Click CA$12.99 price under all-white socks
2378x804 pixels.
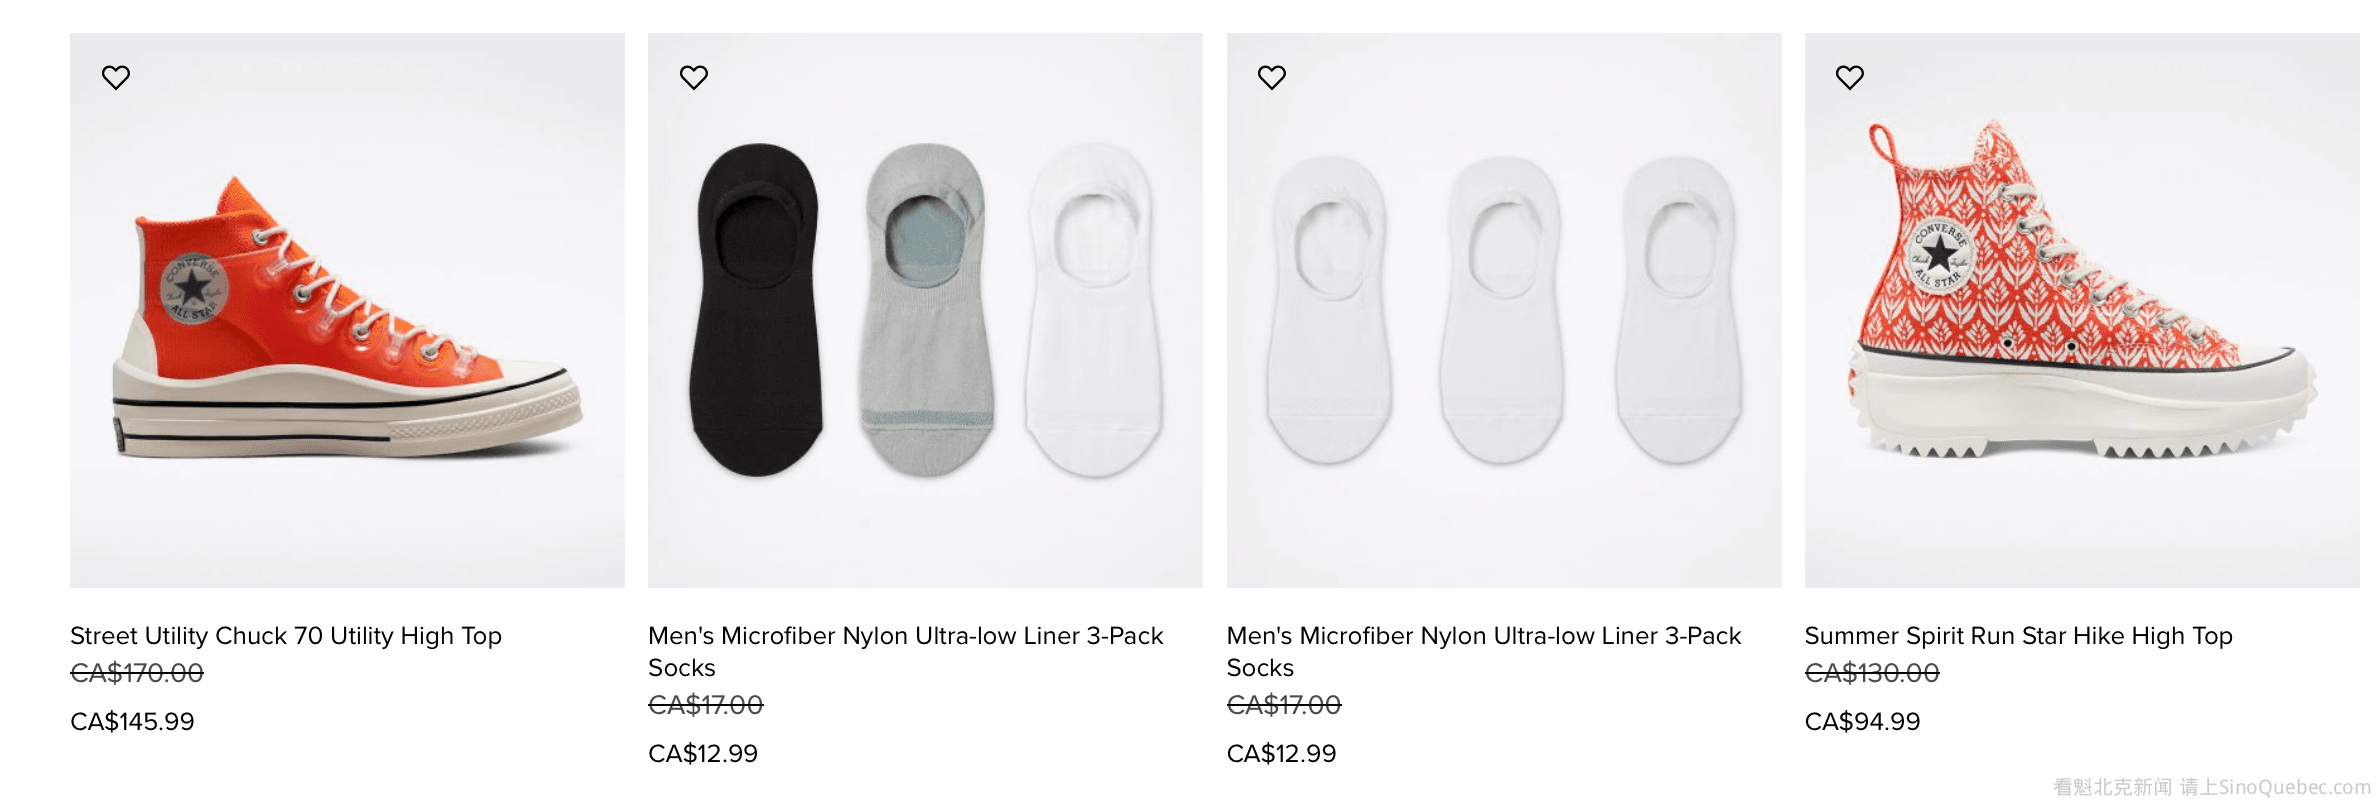tap(1281, 753)
